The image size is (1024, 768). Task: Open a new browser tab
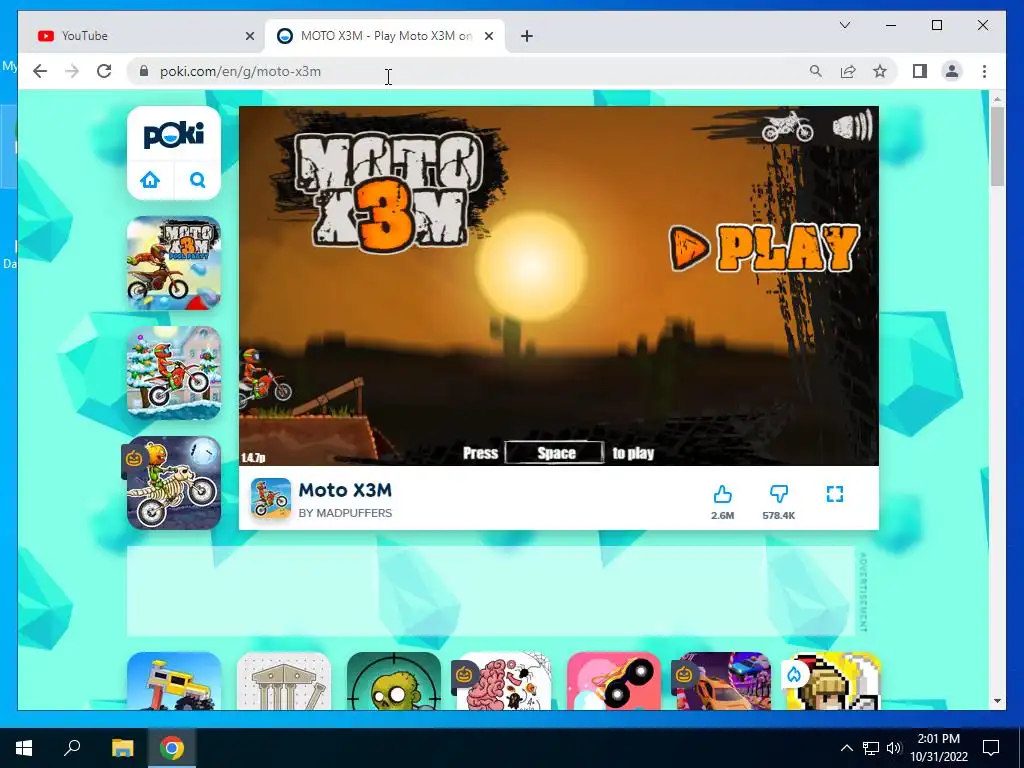point(527,36)
